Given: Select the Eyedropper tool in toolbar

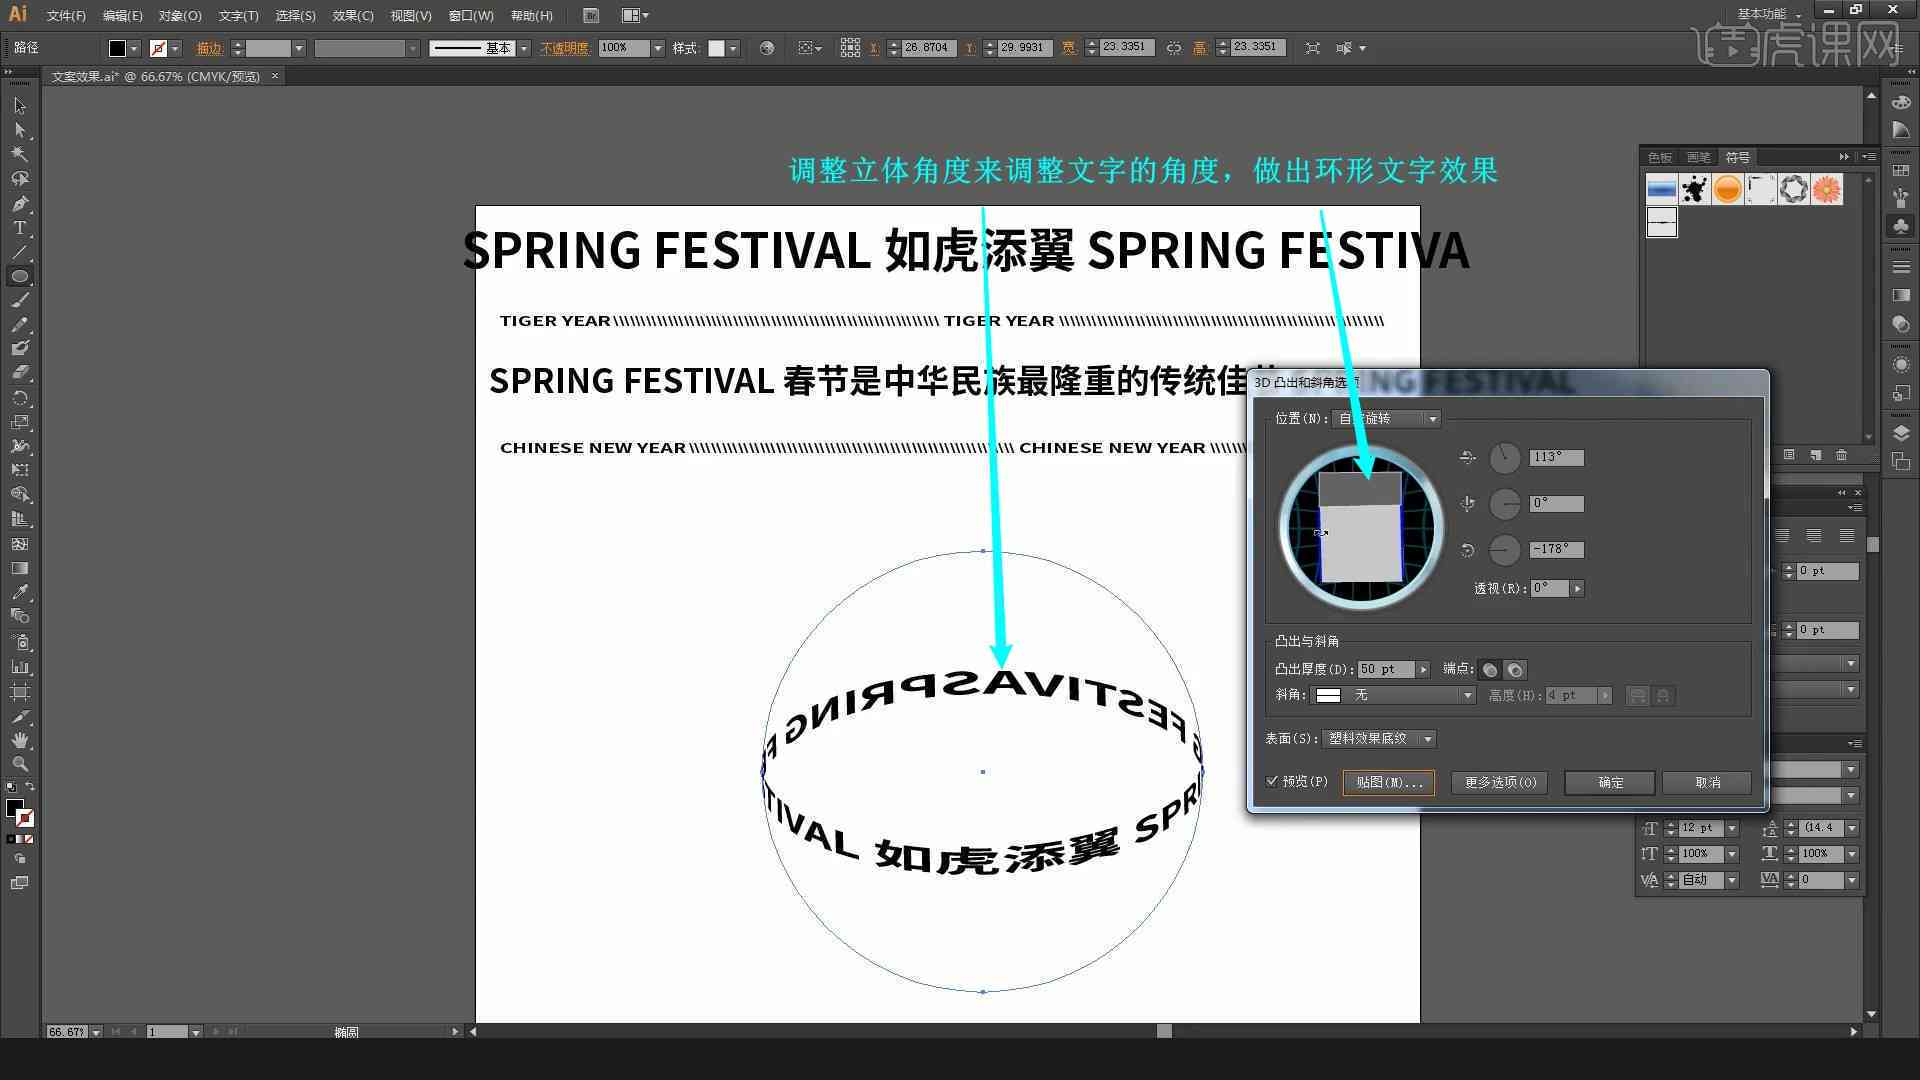Looking at the screenshot, I should tap(17, 592).
